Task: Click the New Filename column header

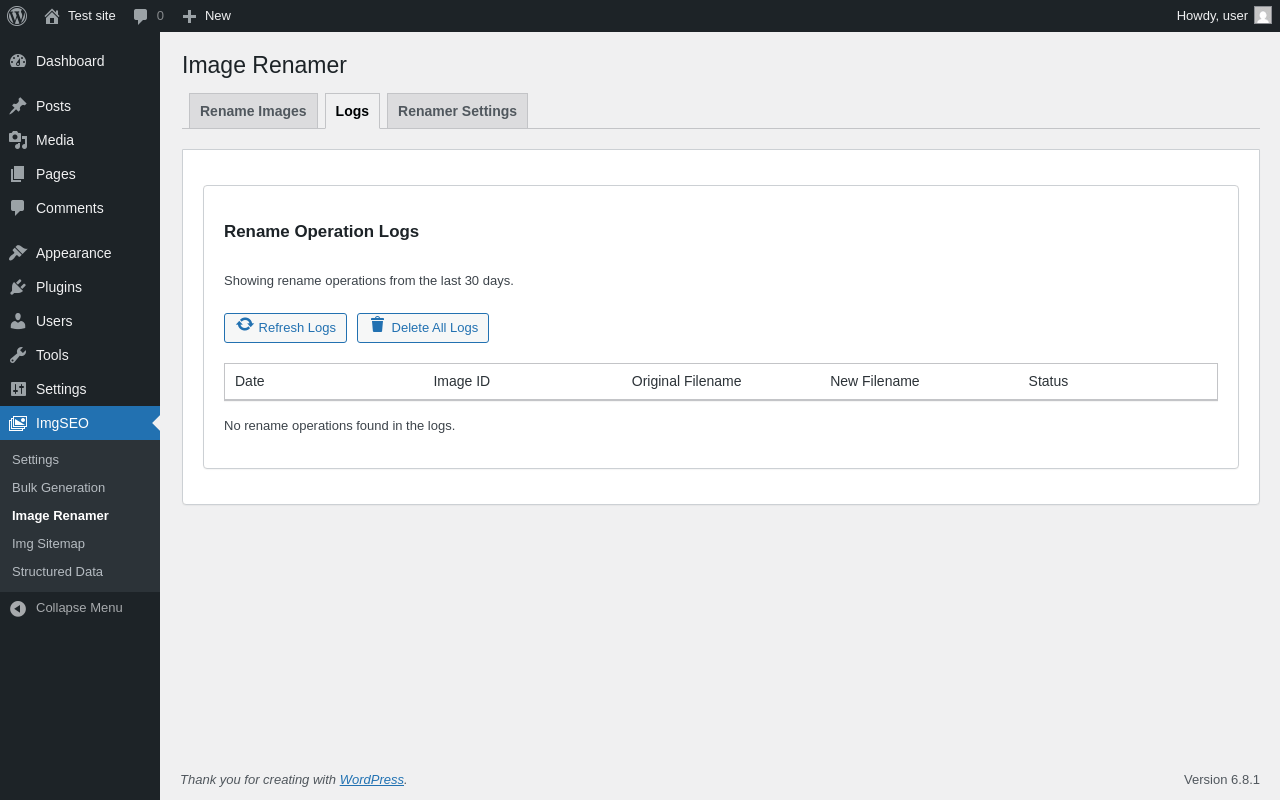Action: (875, 381)
